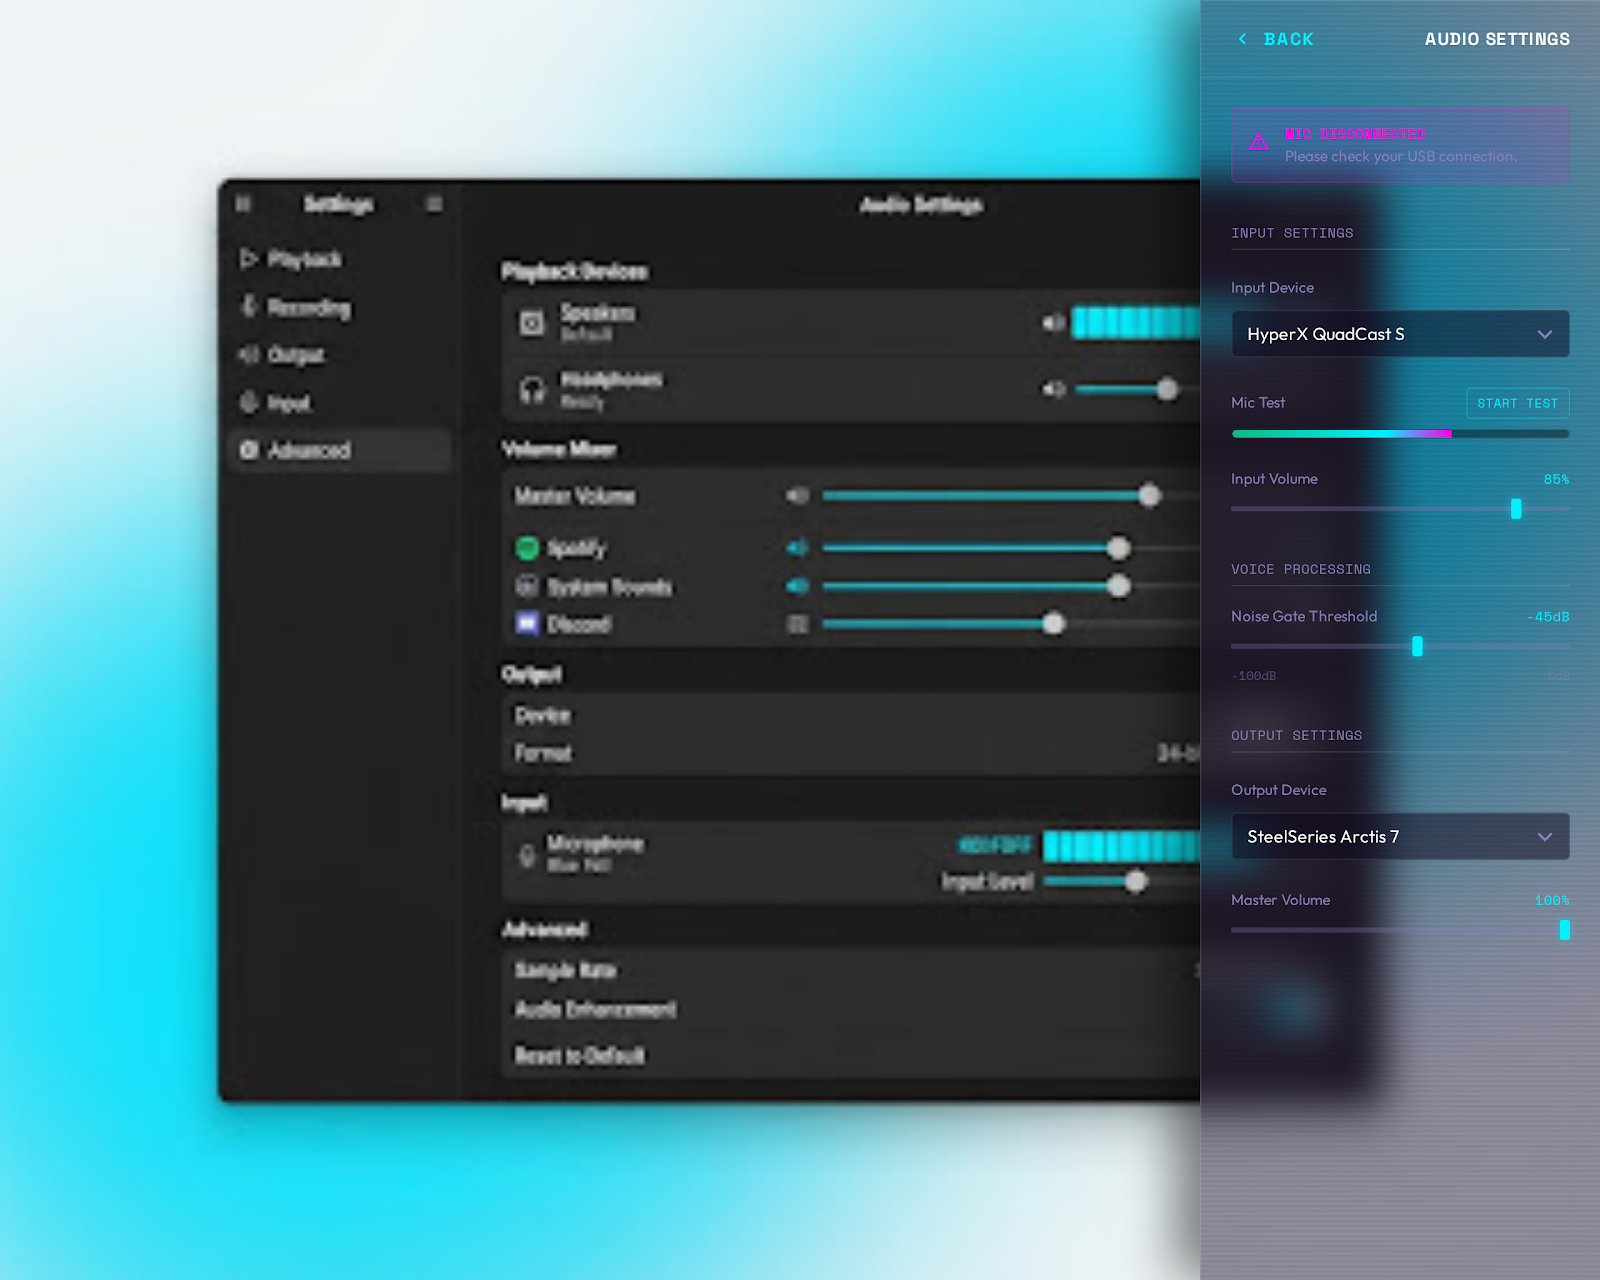Image resolution: width=1600 pixels, height=1280 pixels.
Task: Click the -100dB minimum label
Action: point(1254,676)
